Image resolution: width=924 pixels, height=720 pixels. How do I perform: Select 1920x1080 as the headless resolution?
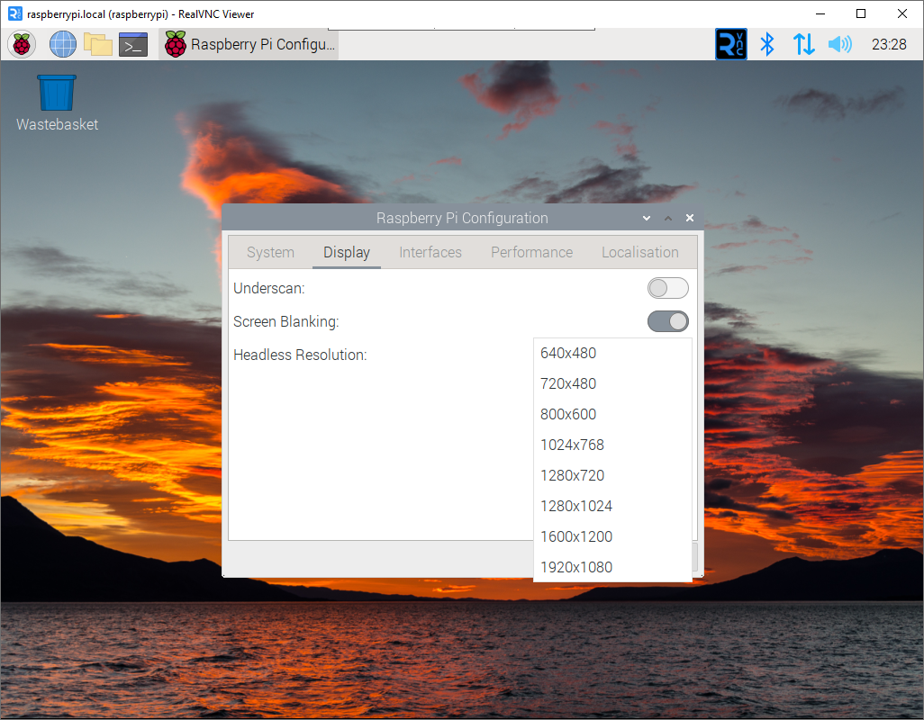[x=577, y=567]
